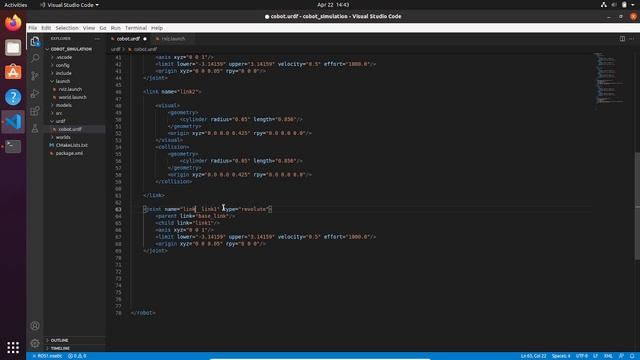This screenshot has height=360, width=640.
Task: Open the Run menu
Action: (x=116, y=28)
